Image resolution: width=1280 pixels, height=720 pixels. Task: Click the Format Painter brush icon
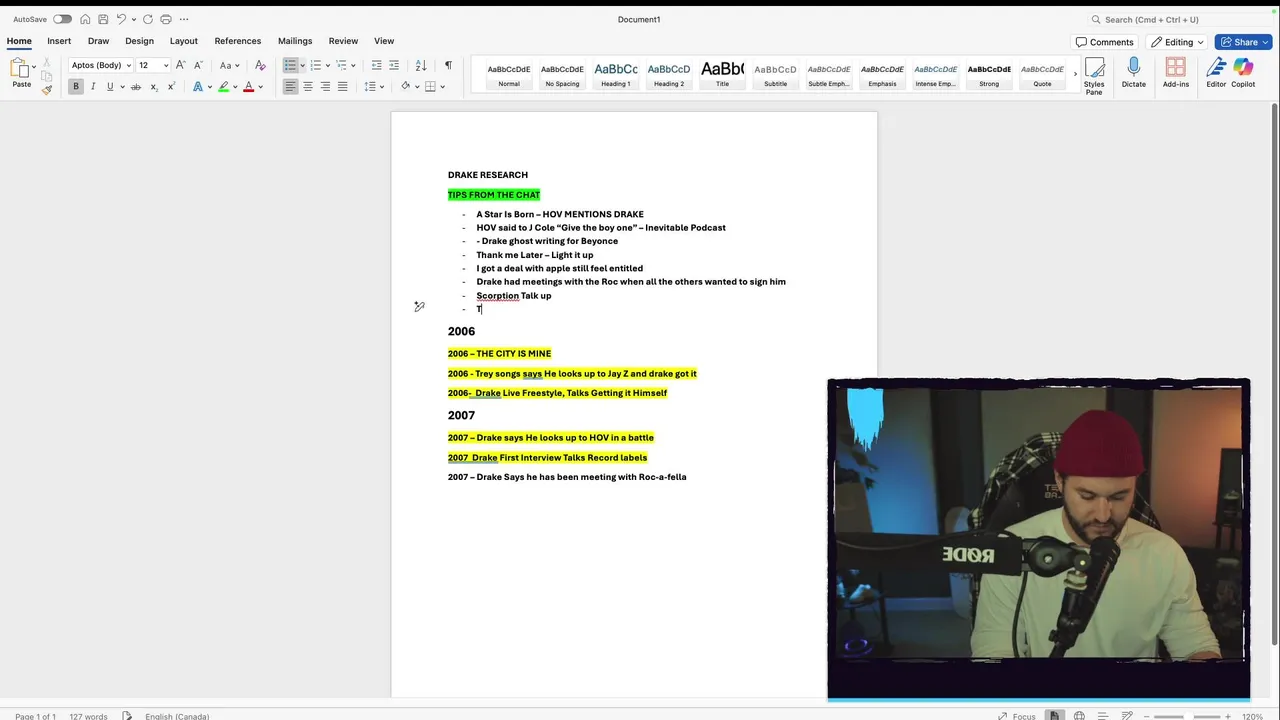[47, 89]
